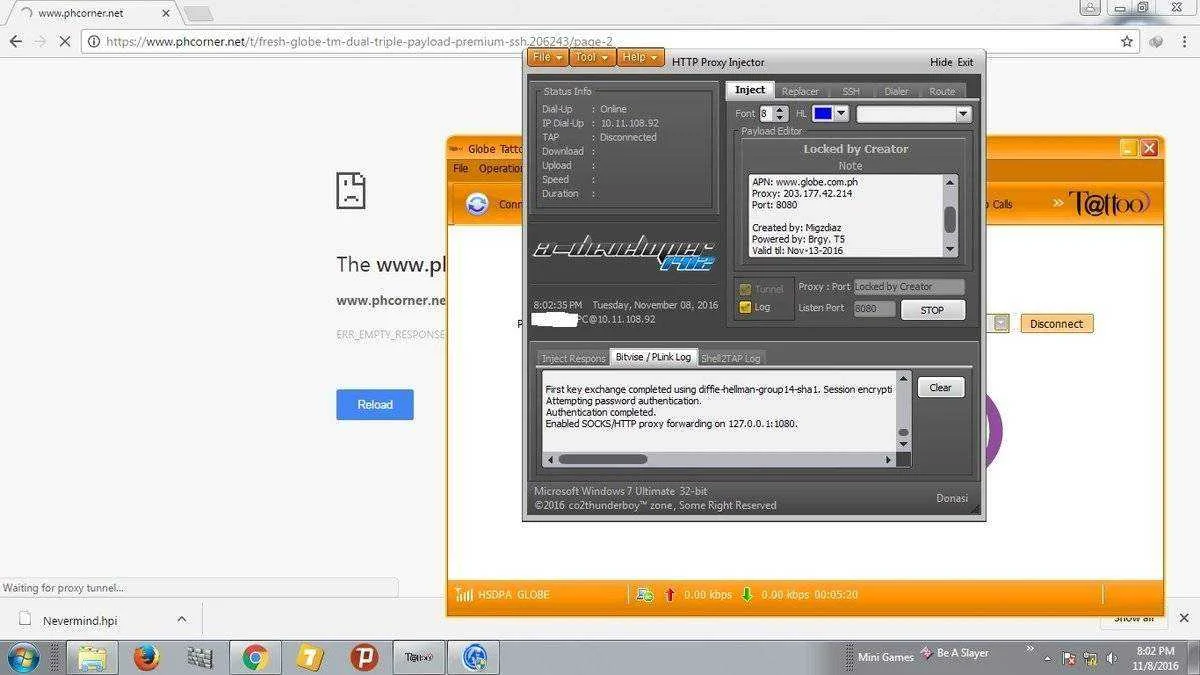Minimize the Globe Tattoo window
The width and height of the screenshot is (1200, 675).
pos(1128,148)
